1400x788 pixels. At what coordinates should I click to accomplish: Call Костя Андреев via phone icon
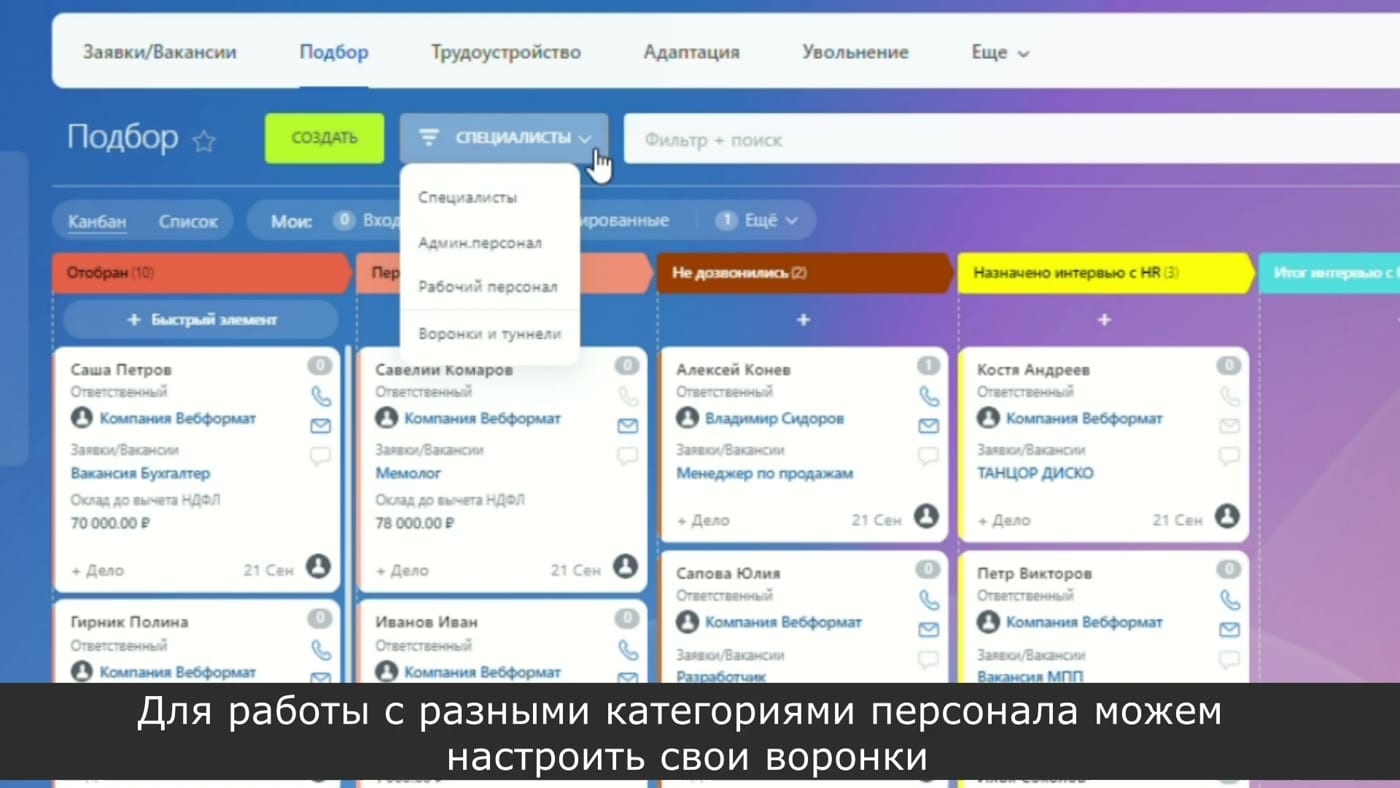[x=1229, y=397]
